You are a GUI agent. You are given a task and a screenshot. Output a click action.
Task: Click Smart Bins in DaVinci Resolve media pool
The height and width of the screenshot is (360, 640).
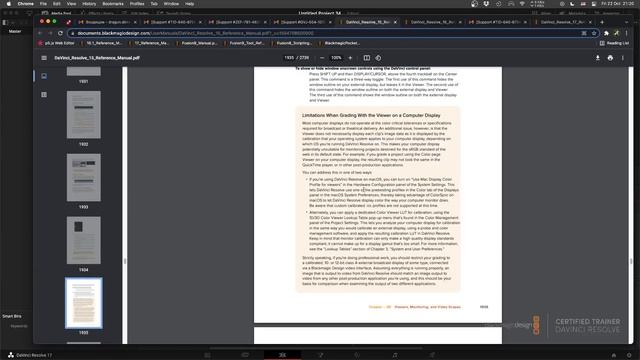click(12, 316)
